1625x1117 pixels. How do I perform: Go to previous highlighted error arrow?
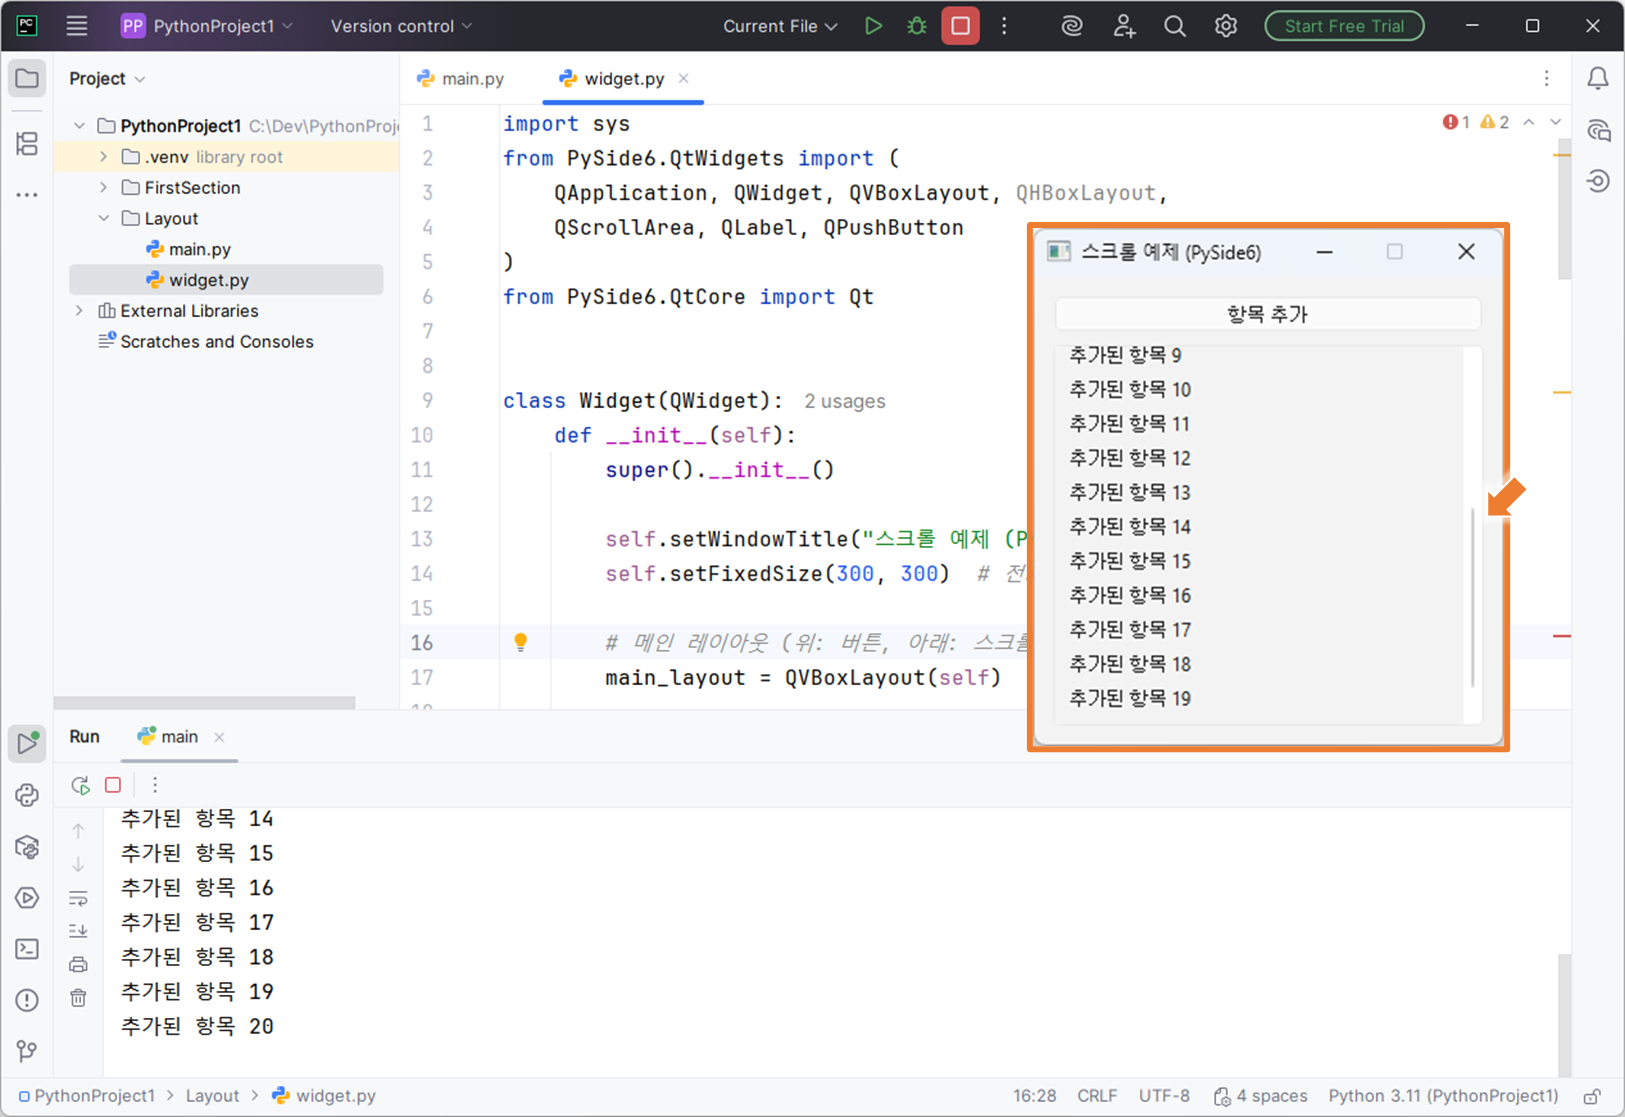[1529, 122]
